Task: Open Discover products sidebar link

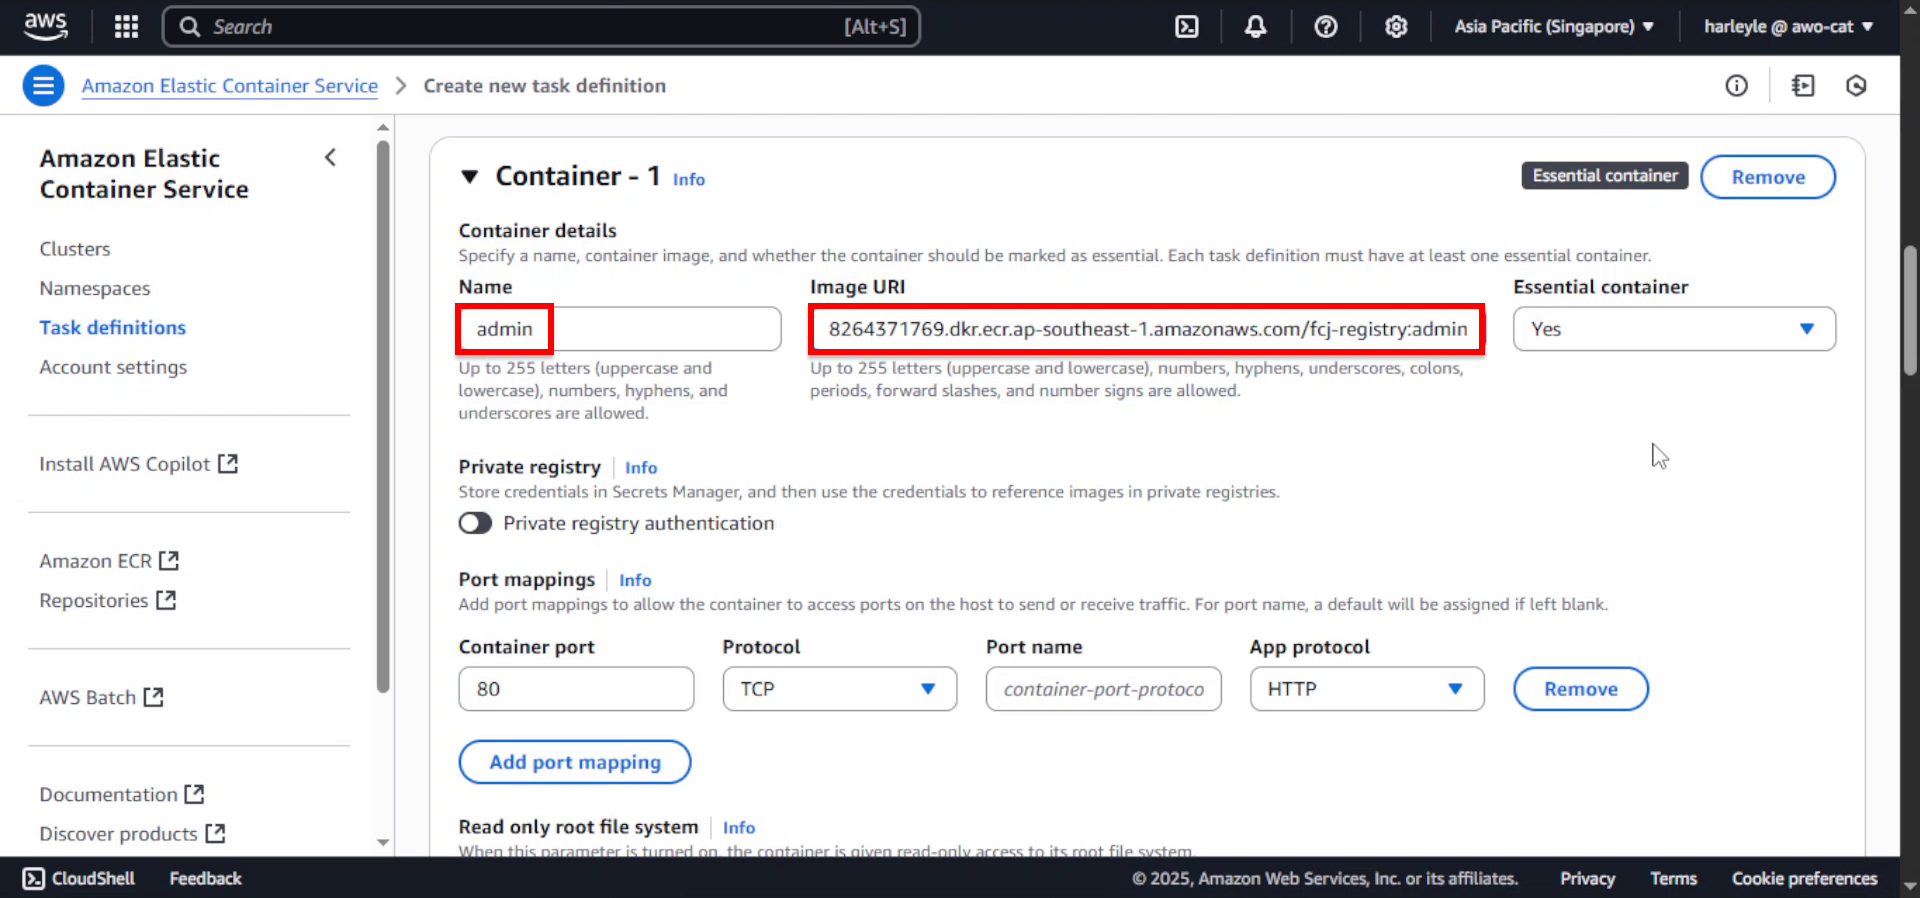Action: coord(118,833)
